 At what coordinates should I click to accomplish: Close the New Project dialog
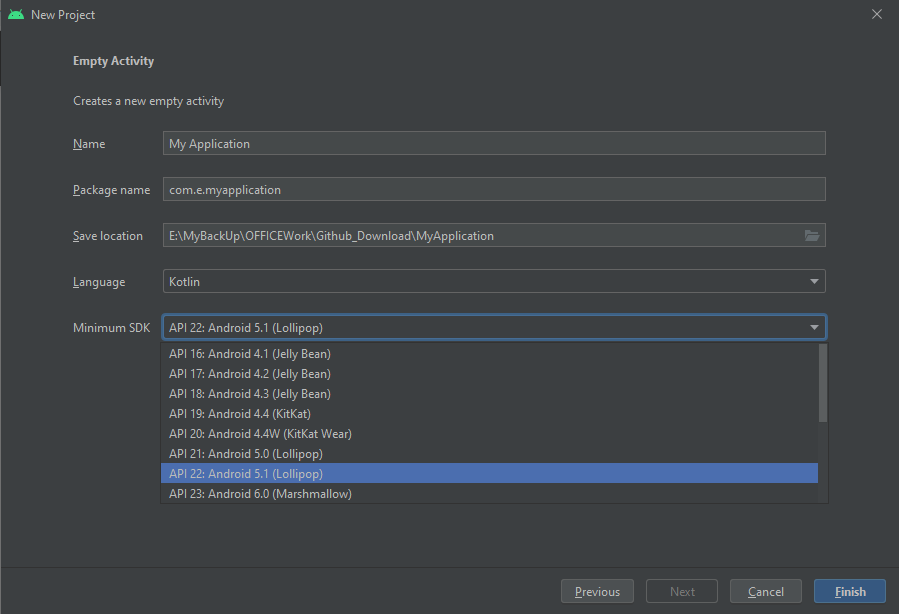(877, 14)
